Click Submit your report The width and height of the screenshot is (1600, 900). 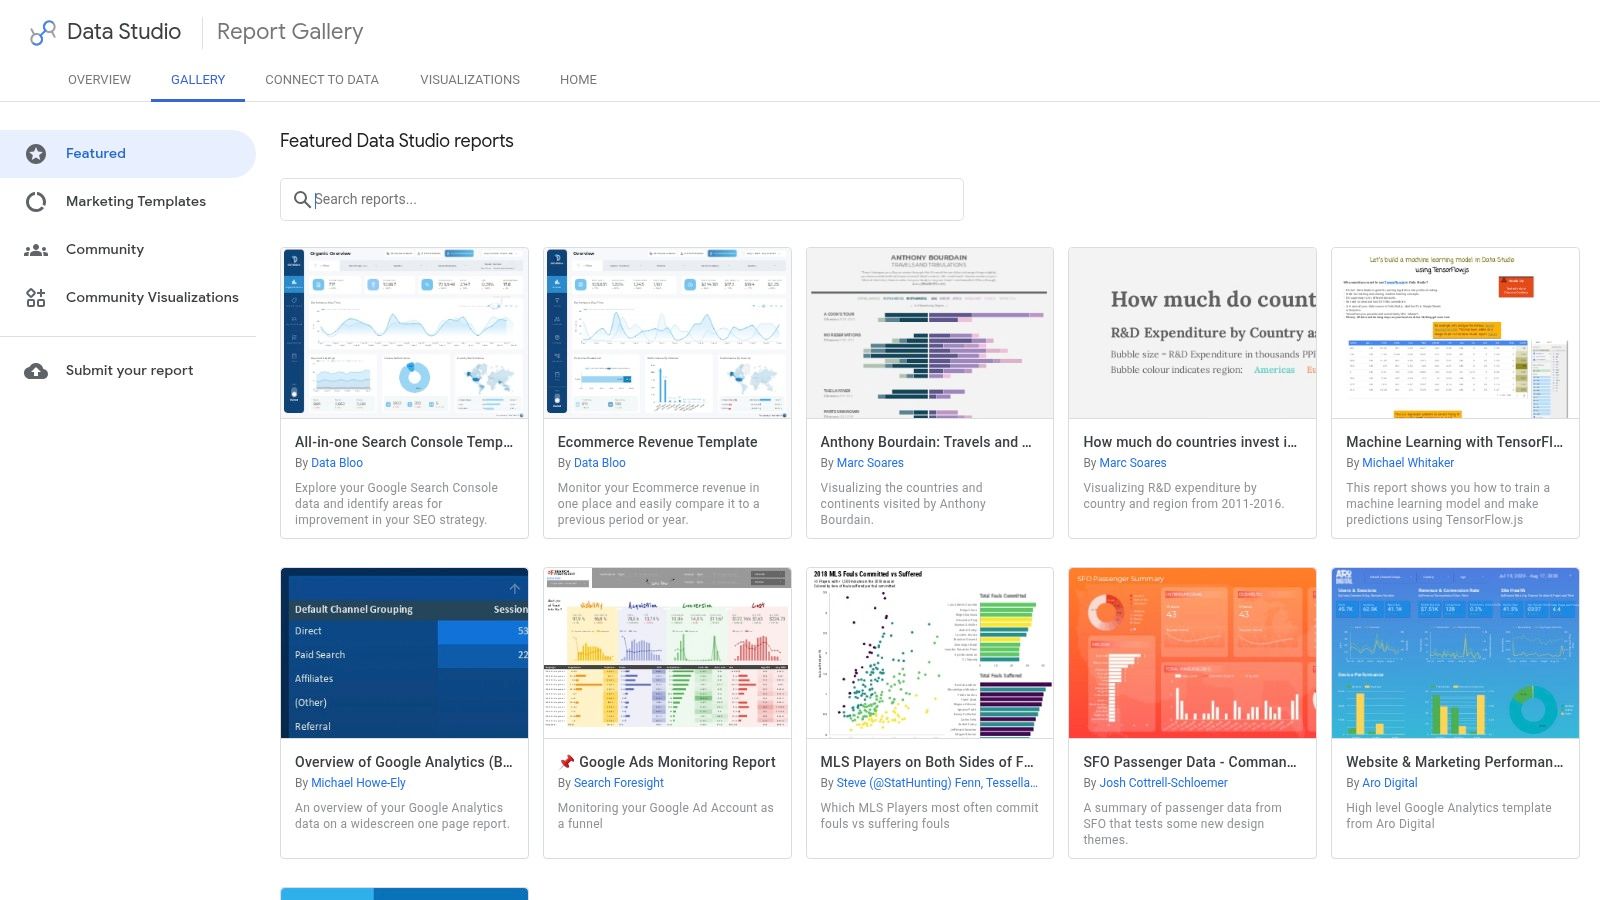coord(128,371)
